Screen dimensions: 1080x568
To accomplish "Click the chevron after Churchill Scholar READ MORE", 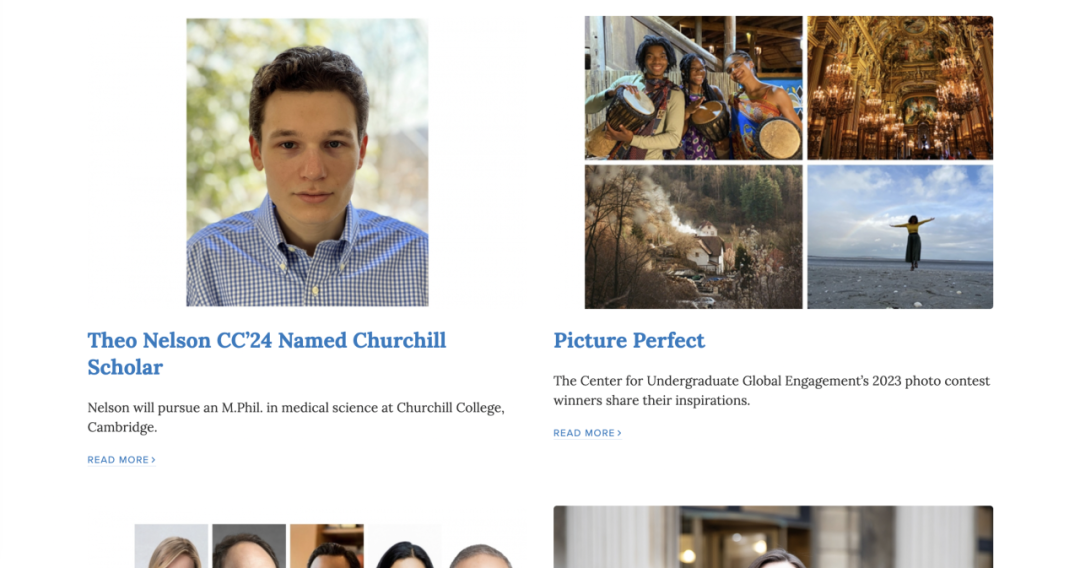I will coord(154,460).
